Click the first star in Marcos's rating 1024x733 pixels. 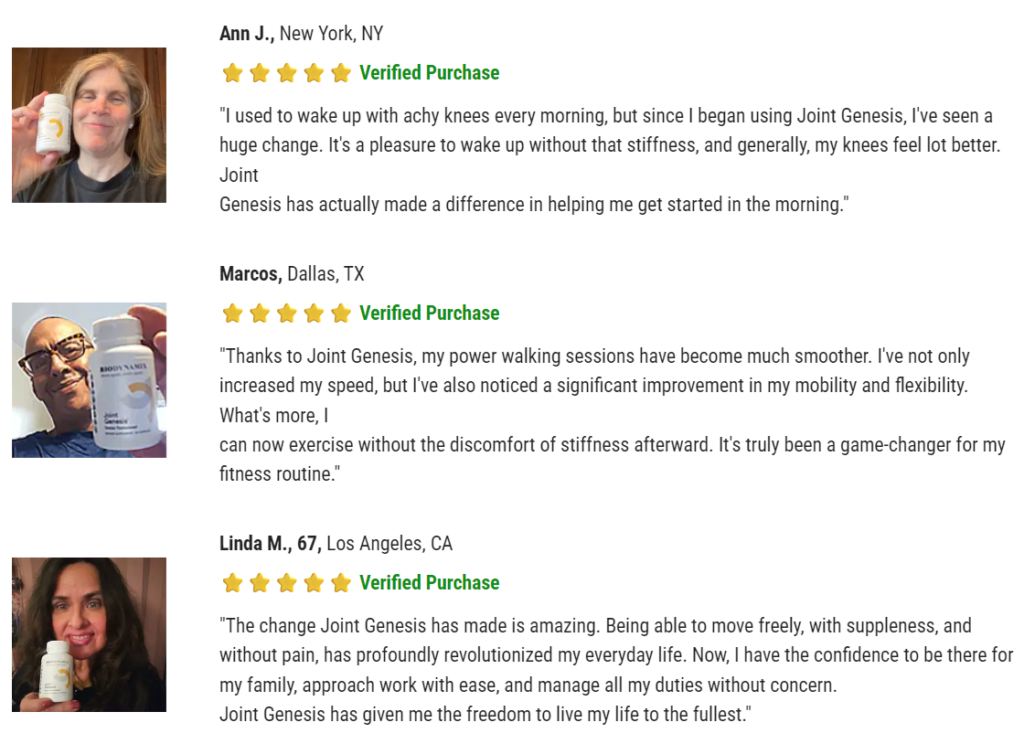233,314
